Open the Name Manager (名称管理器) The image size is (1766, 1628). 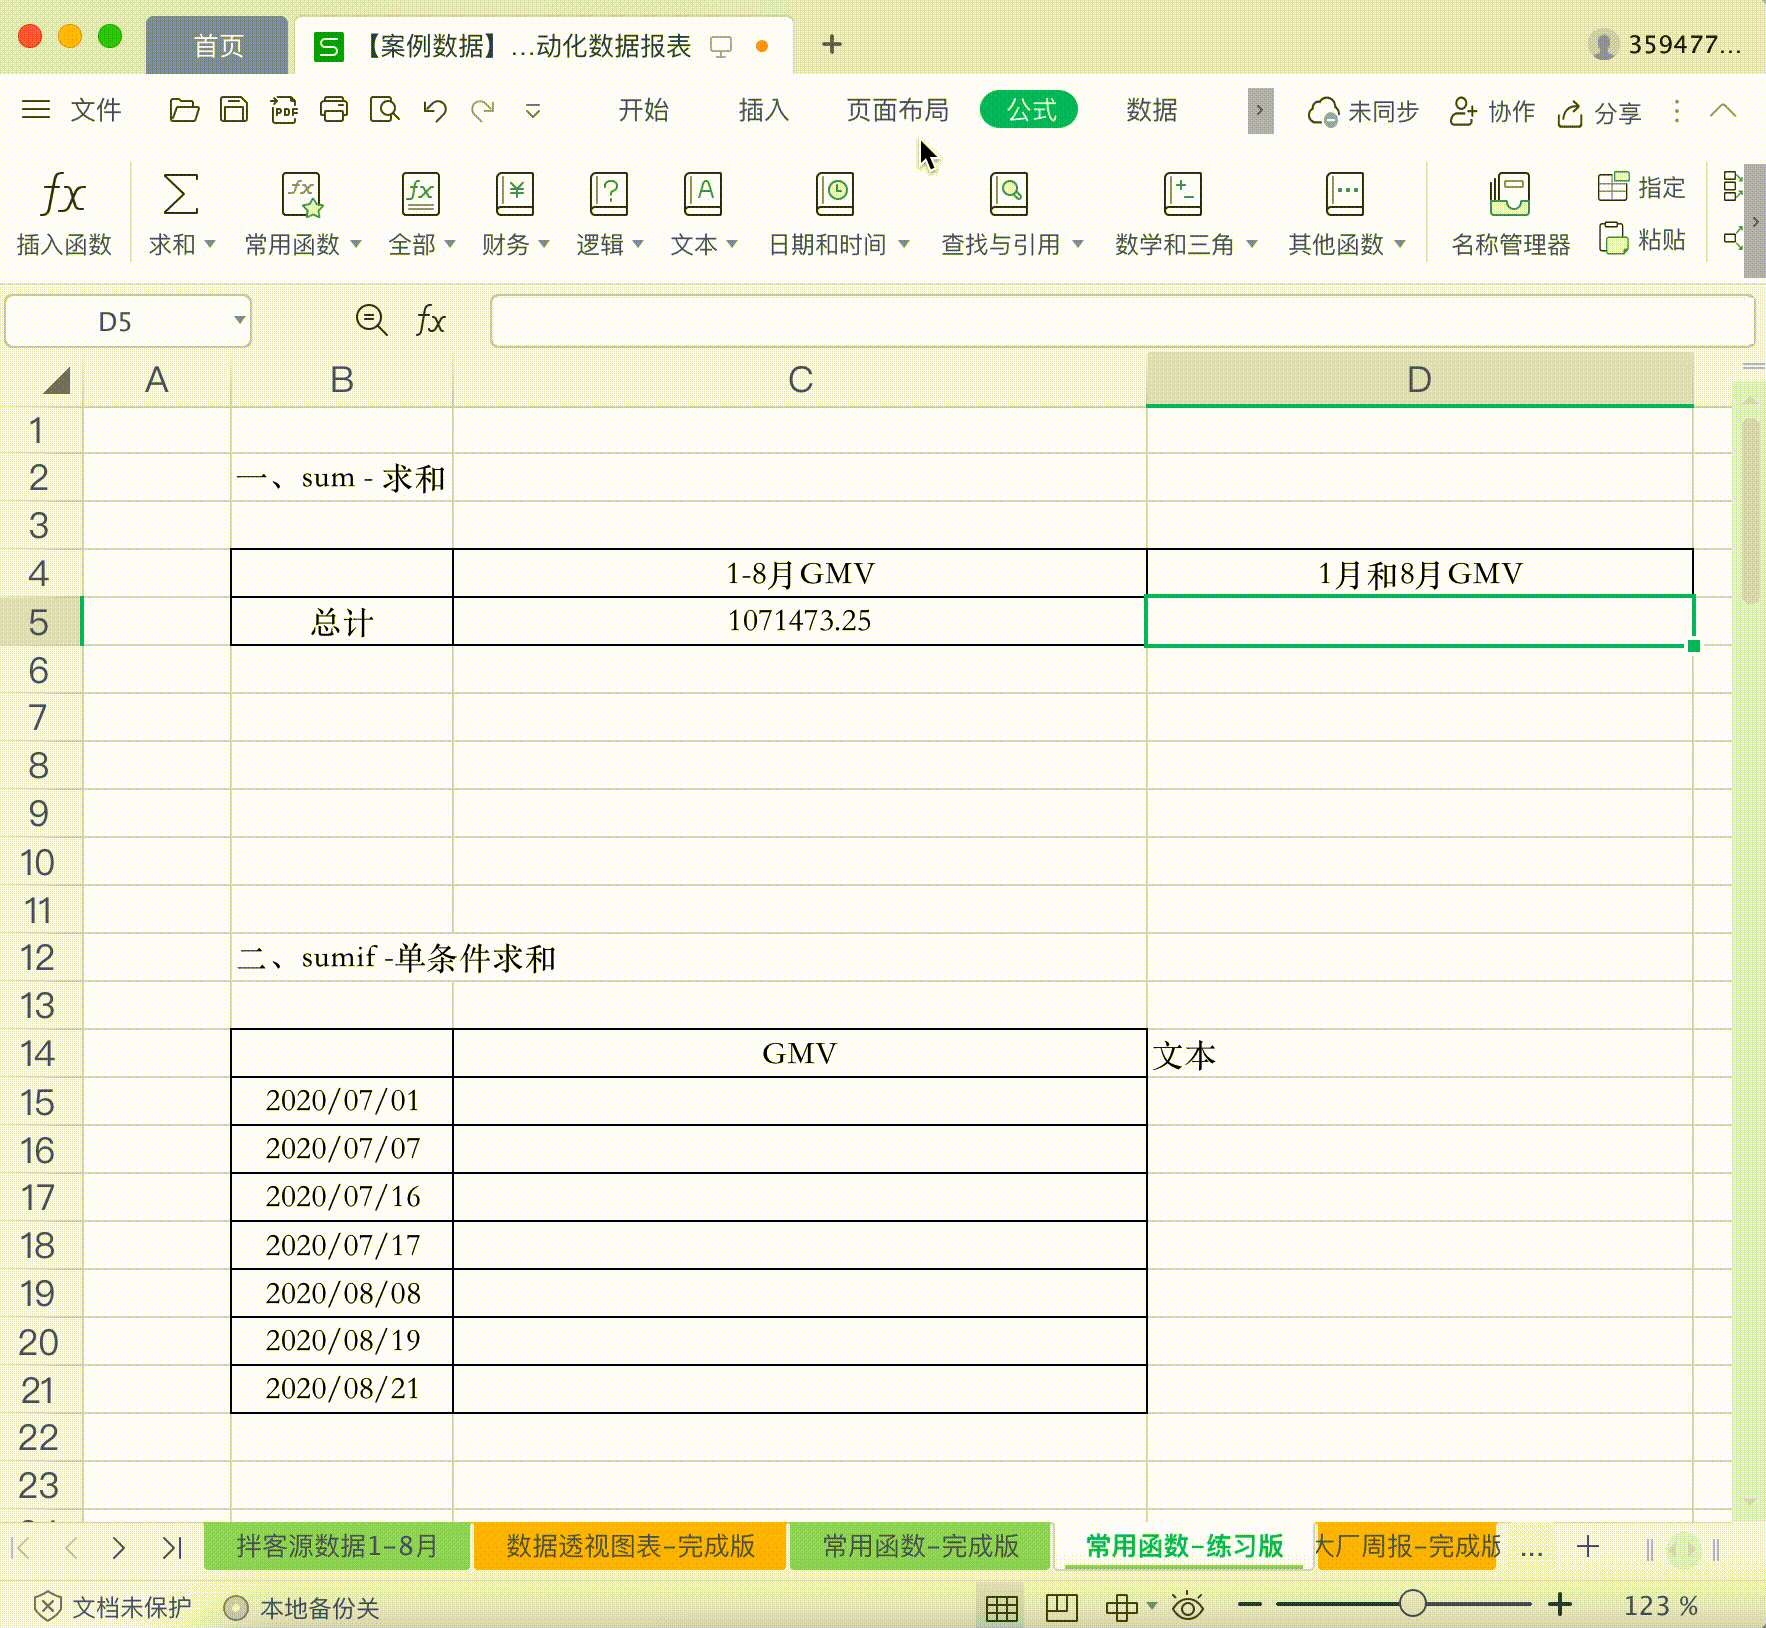(1510, 213)
